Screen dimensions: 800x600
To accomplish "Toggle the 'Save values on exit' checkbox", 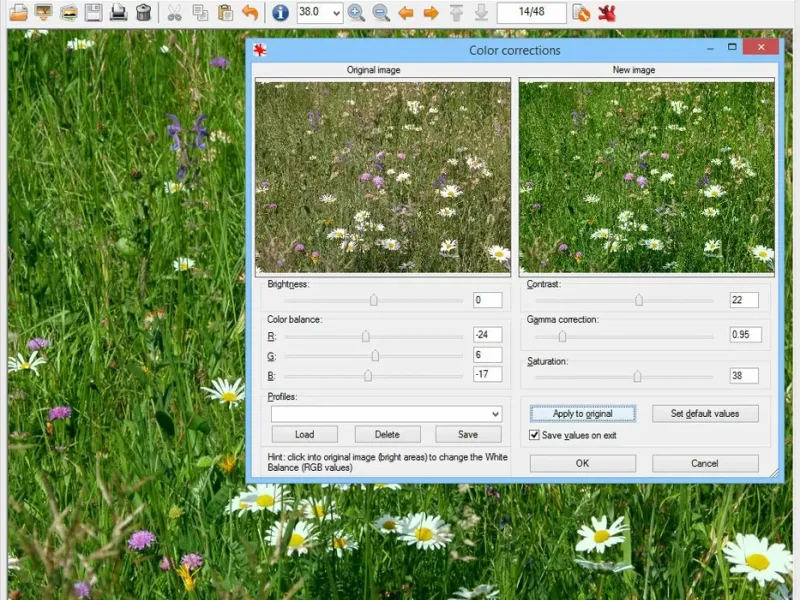I will (534, 436).
